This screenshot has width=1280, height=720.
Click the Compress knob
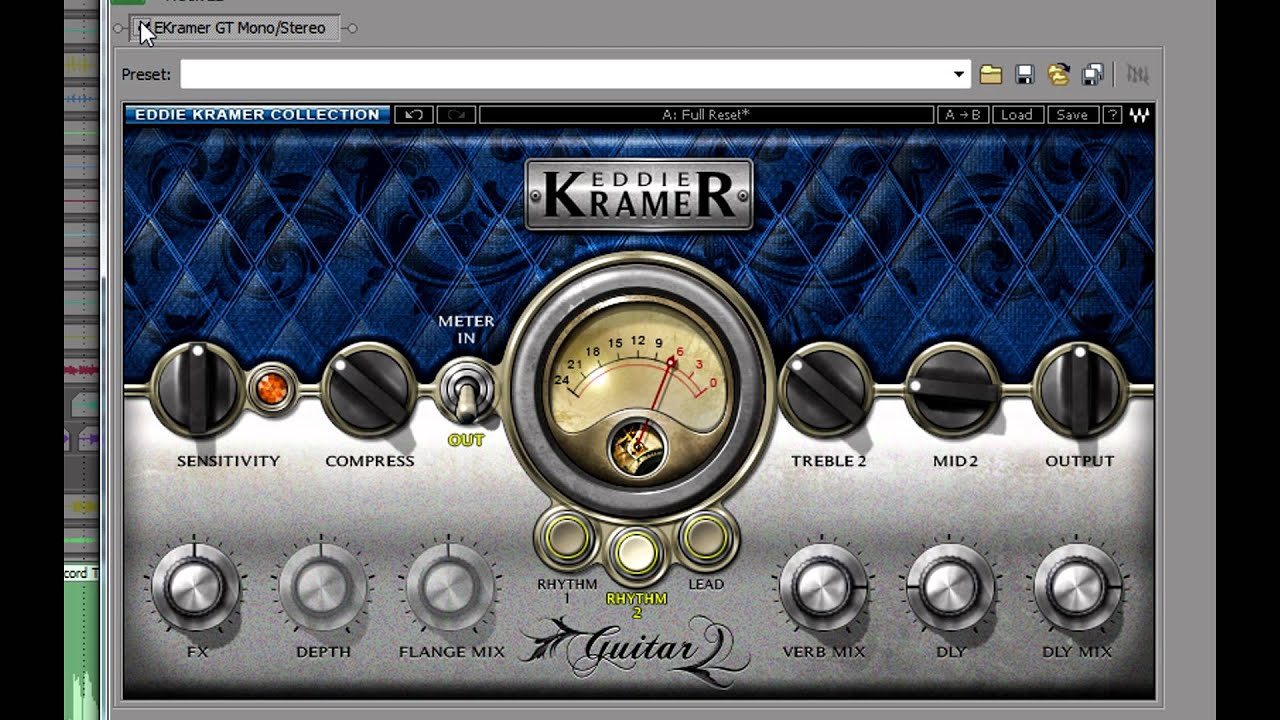tap(368, 390)
